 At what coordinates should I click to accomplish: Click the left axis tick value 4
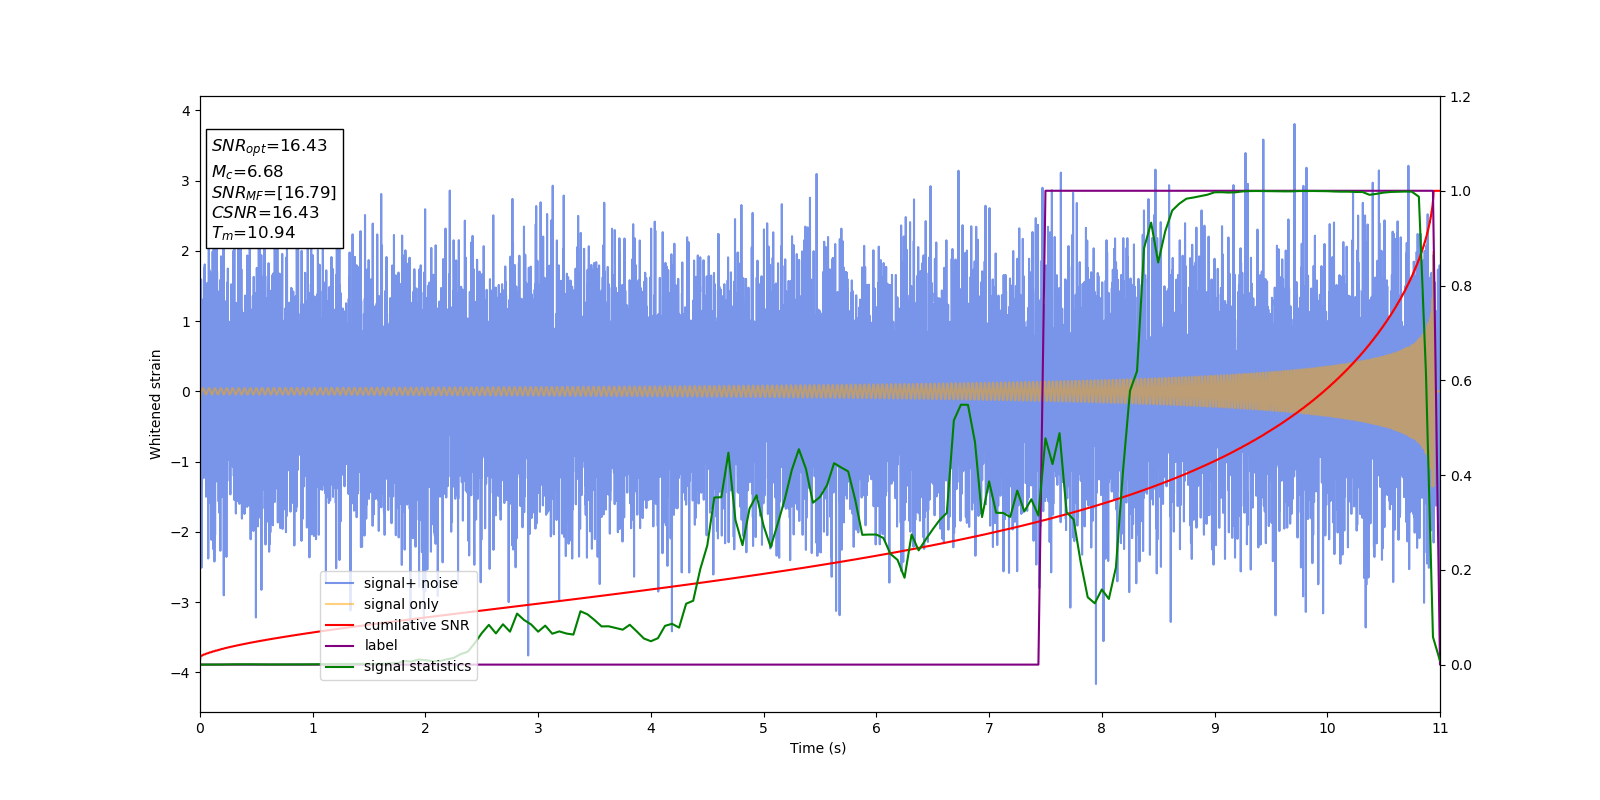[x=186, y=111]
